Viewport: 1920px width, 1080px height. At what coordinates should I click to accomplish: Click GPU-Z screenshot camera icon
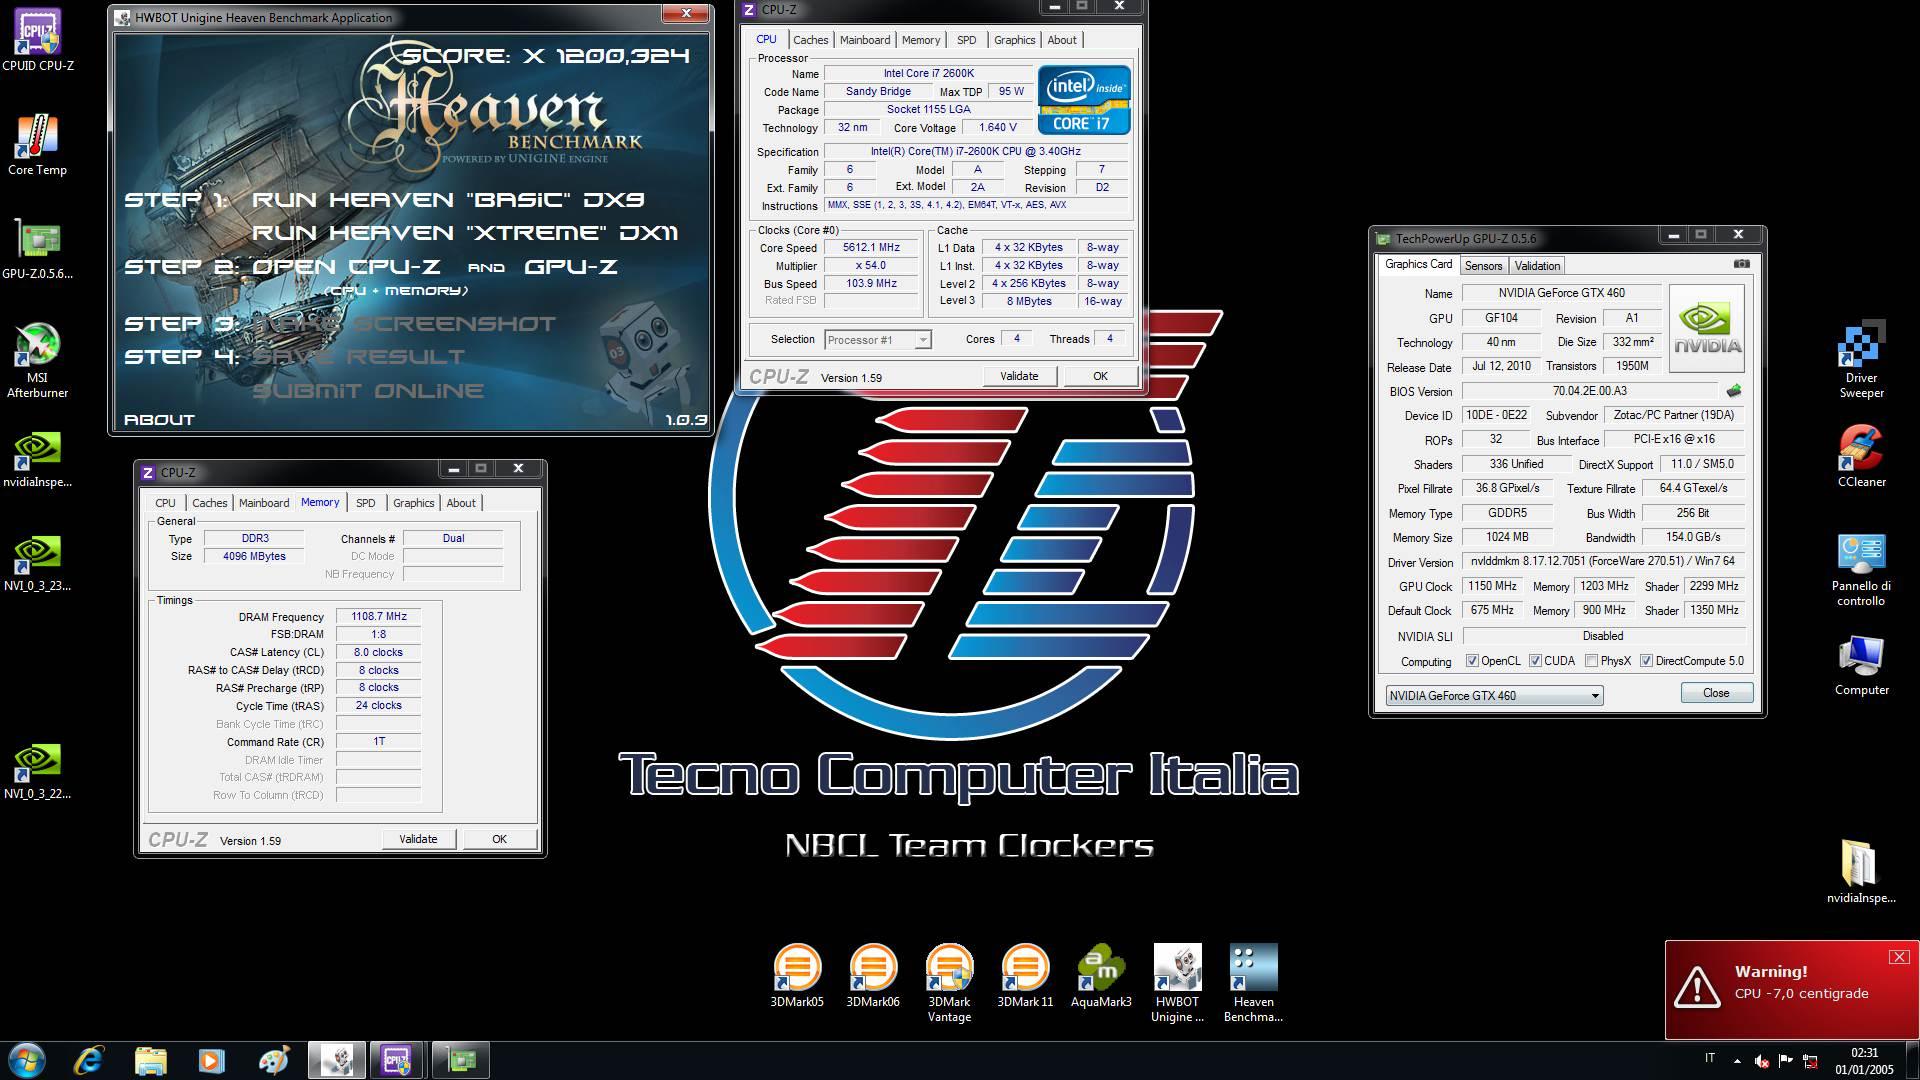(x=1741, y=264)
